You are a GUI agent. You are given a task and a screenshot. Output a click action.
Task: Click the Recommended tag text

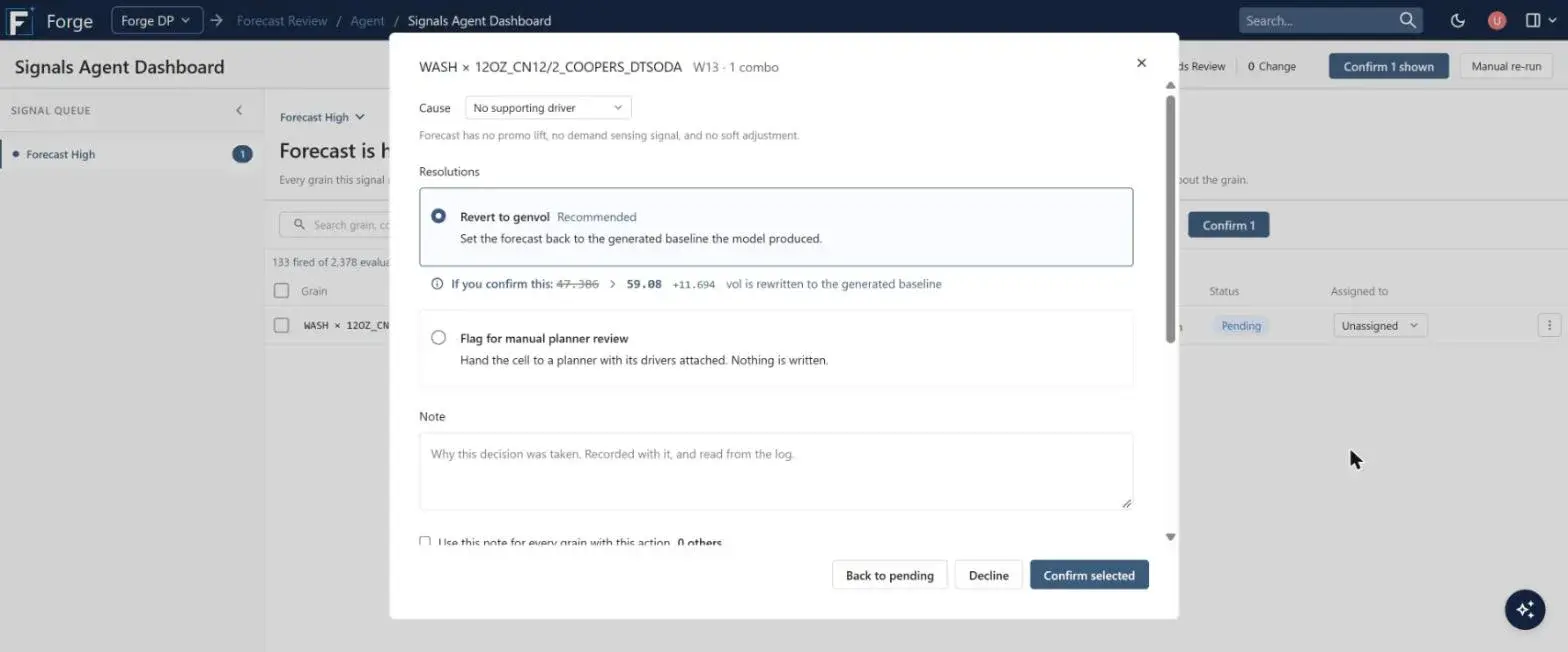tap(596, 217)
